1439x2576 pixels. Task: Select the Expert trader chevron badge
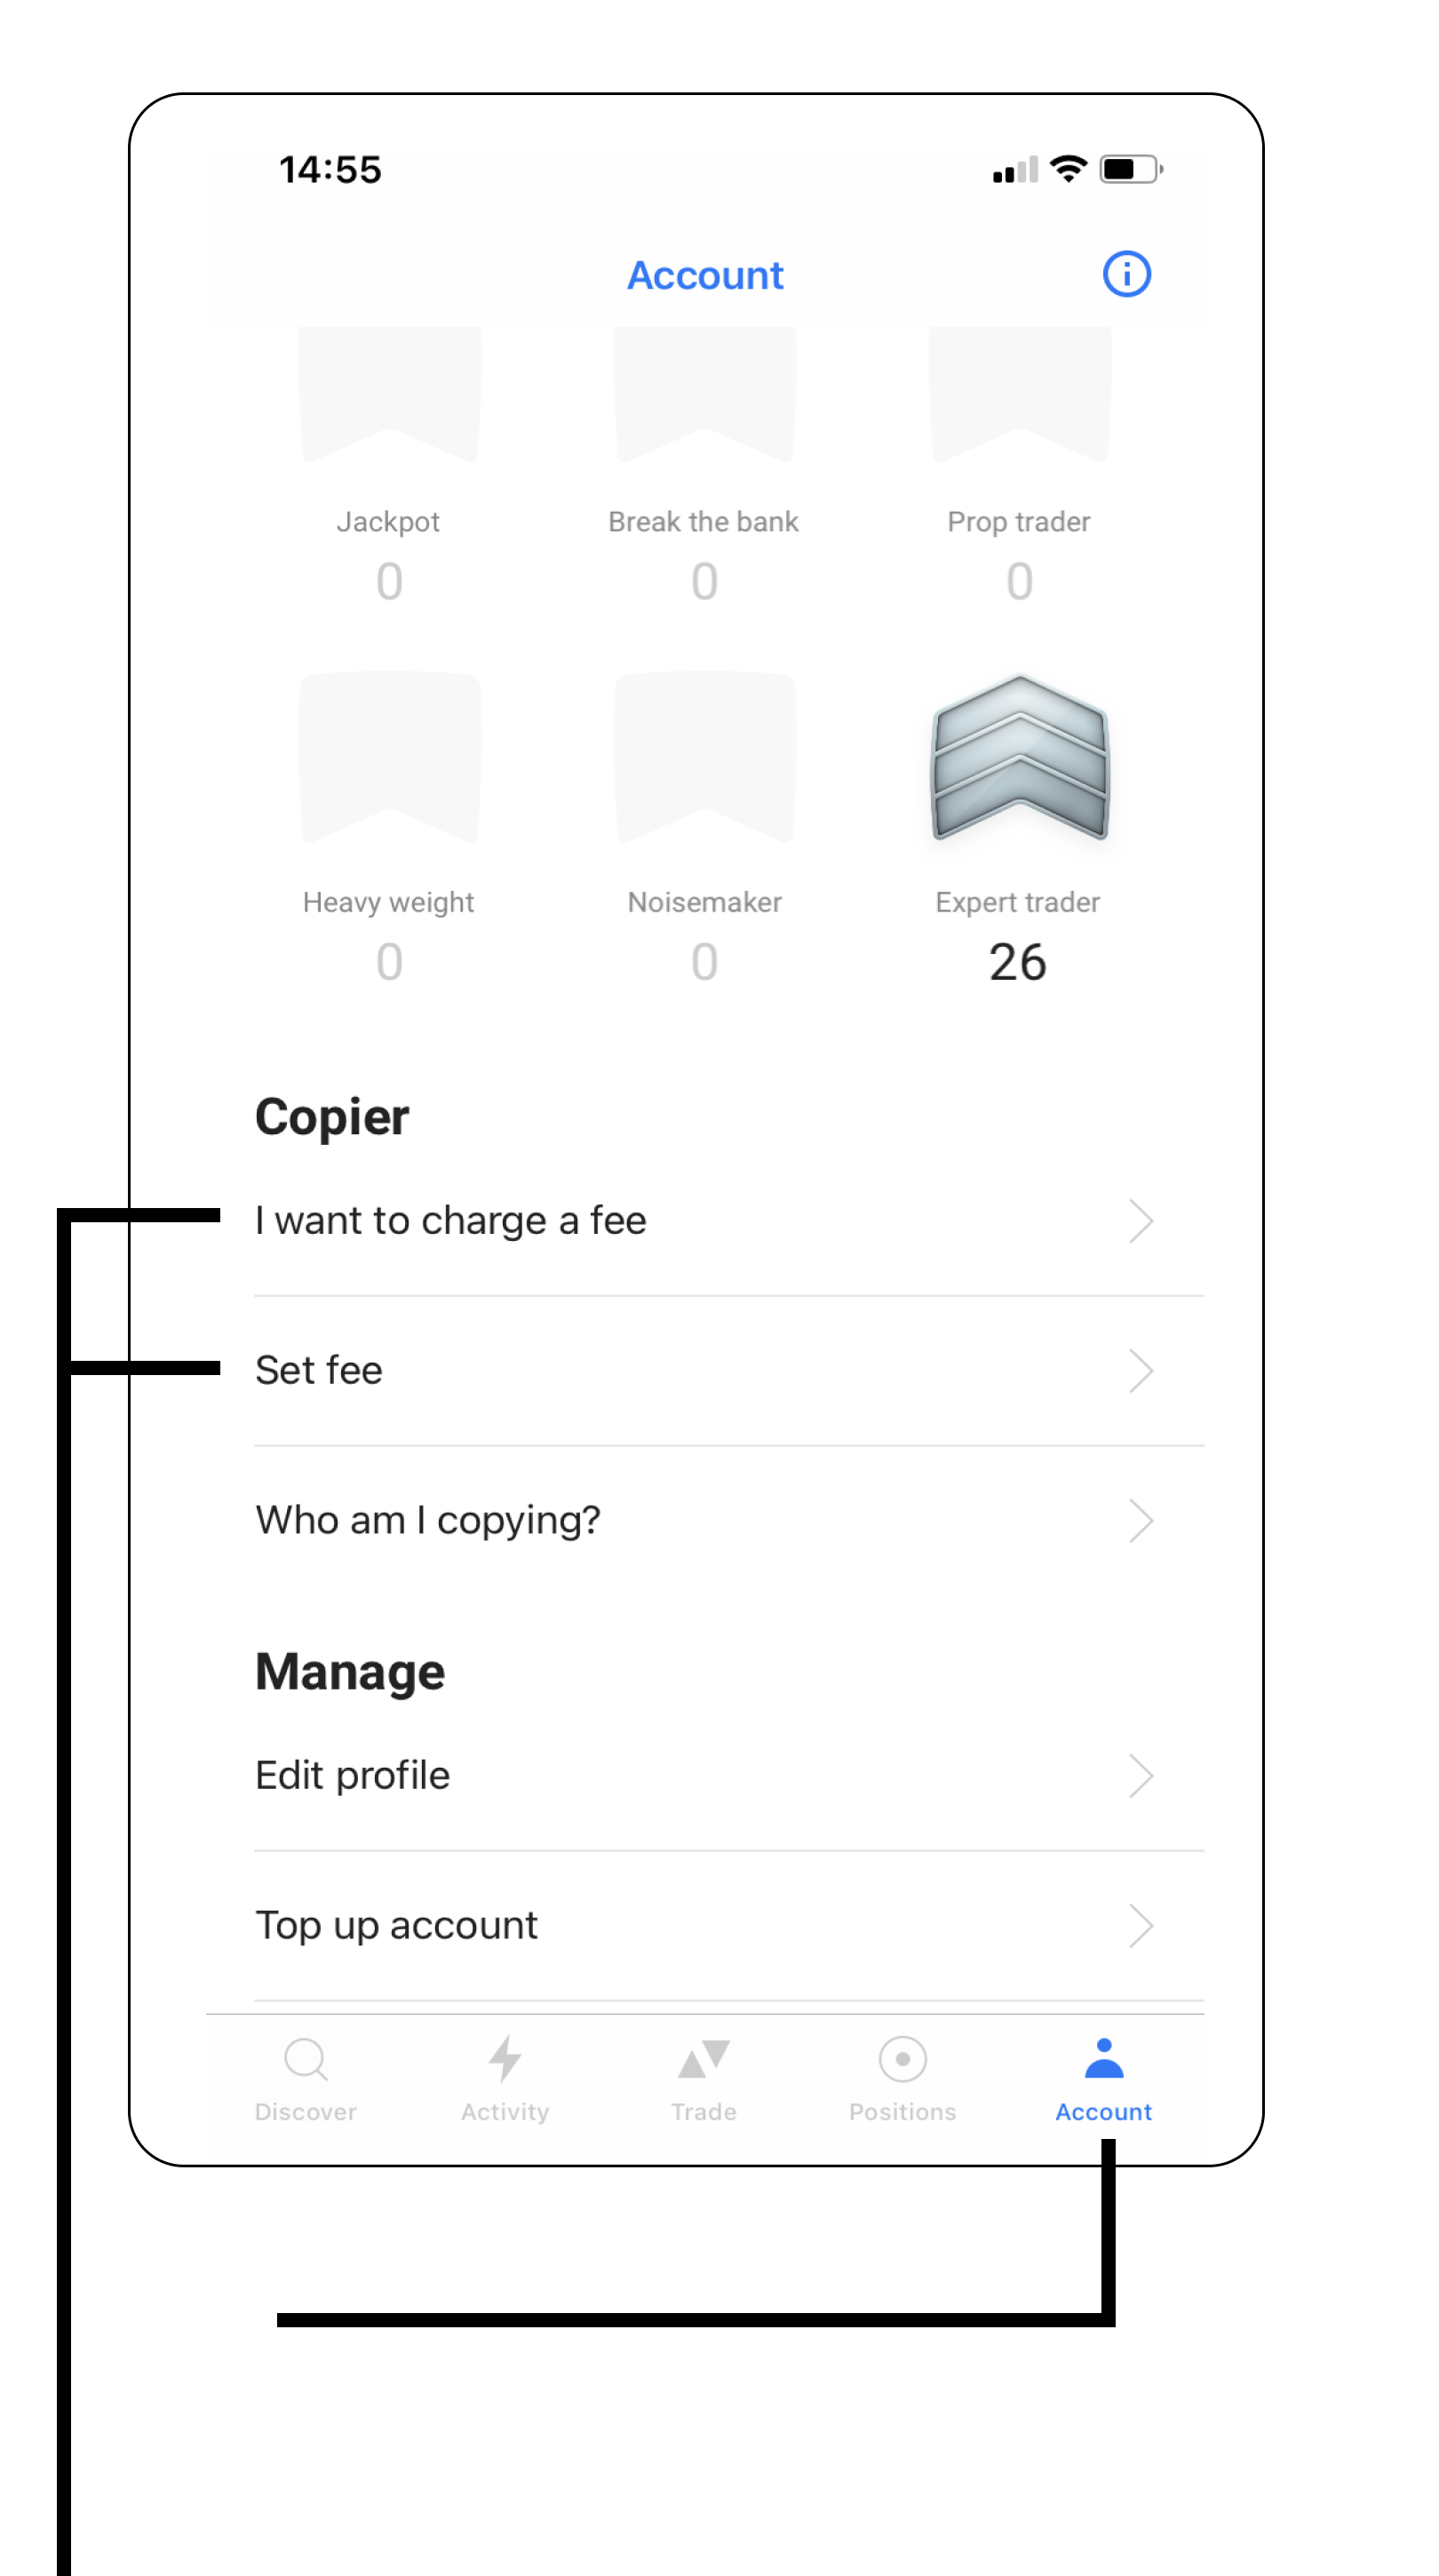pyautogui.click(x=1019, y=757)
